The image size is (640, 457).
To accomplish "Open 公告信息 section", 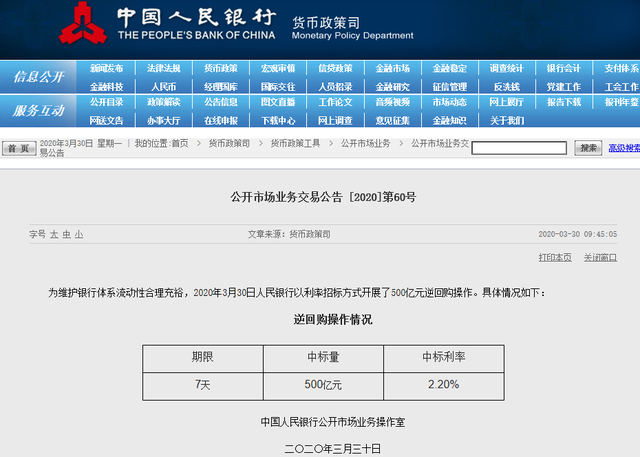I will (221, 102).
